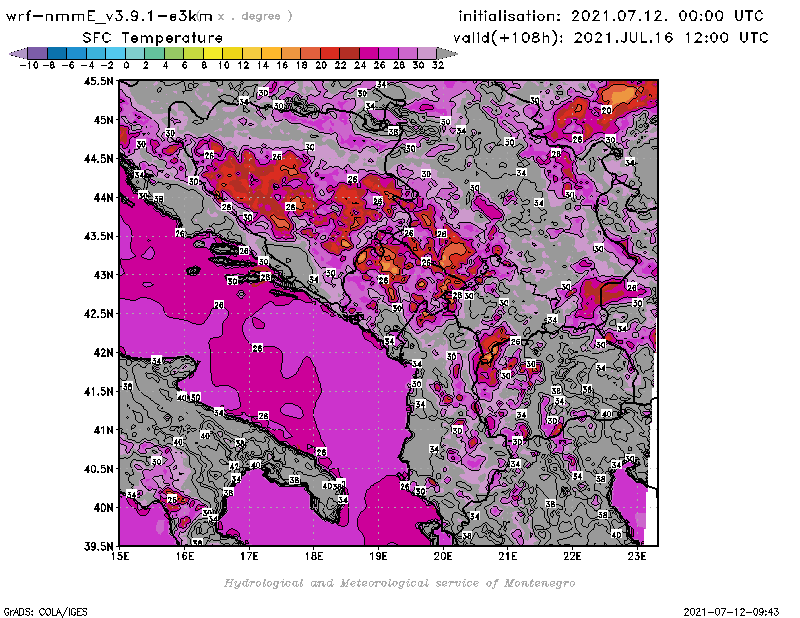Click the initialisation 2021.07.12. 00:00 UTC text

pyautogui.click(x=611, y=16)
